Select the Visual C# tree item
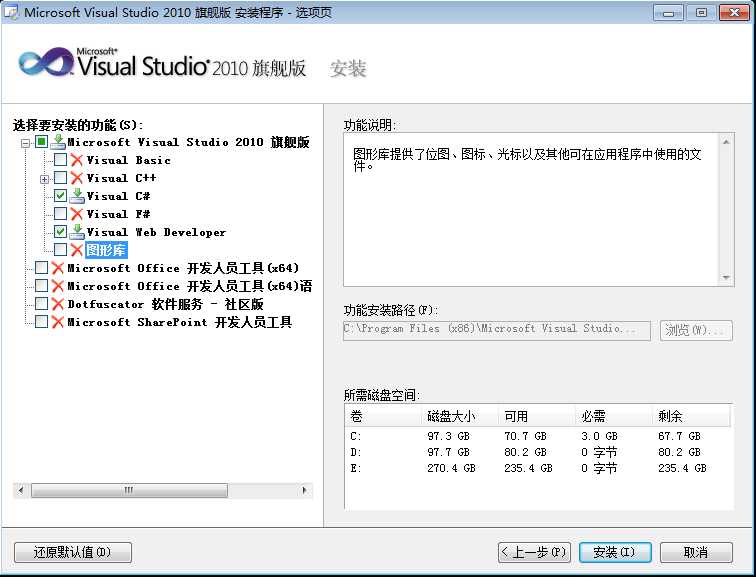This screenshot has width=756, height=577. pyautogui.click(x=119, y=196)
